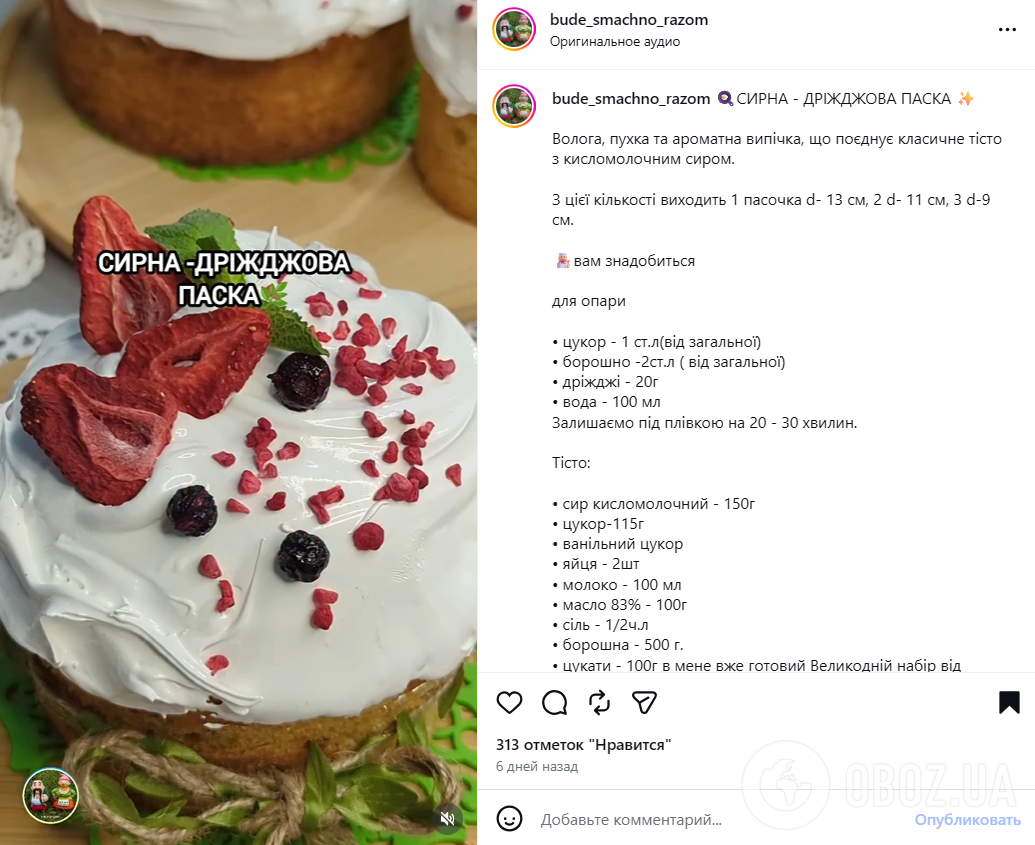Open the three-dot more options menu

click(x=1007, y=30)
